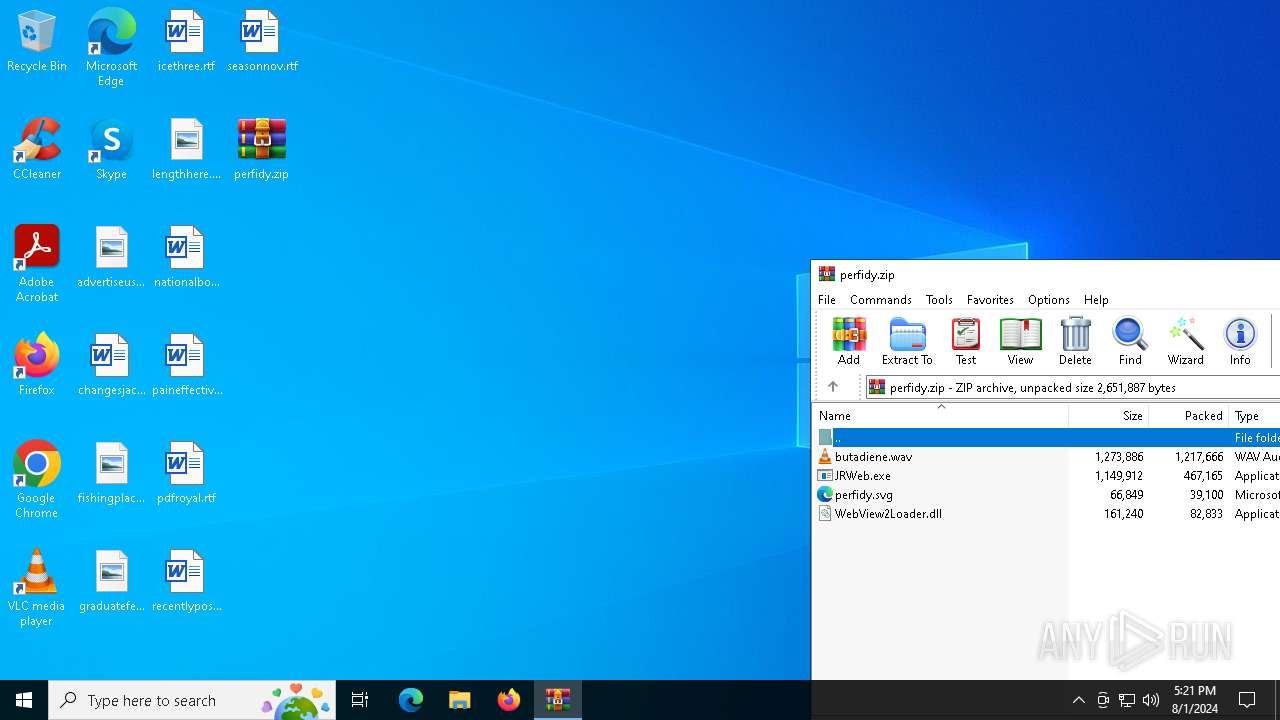Select the lengthhere image file on the desktop
The width and height of the screenshot is (1280, 720).
[x=186, y=149]
